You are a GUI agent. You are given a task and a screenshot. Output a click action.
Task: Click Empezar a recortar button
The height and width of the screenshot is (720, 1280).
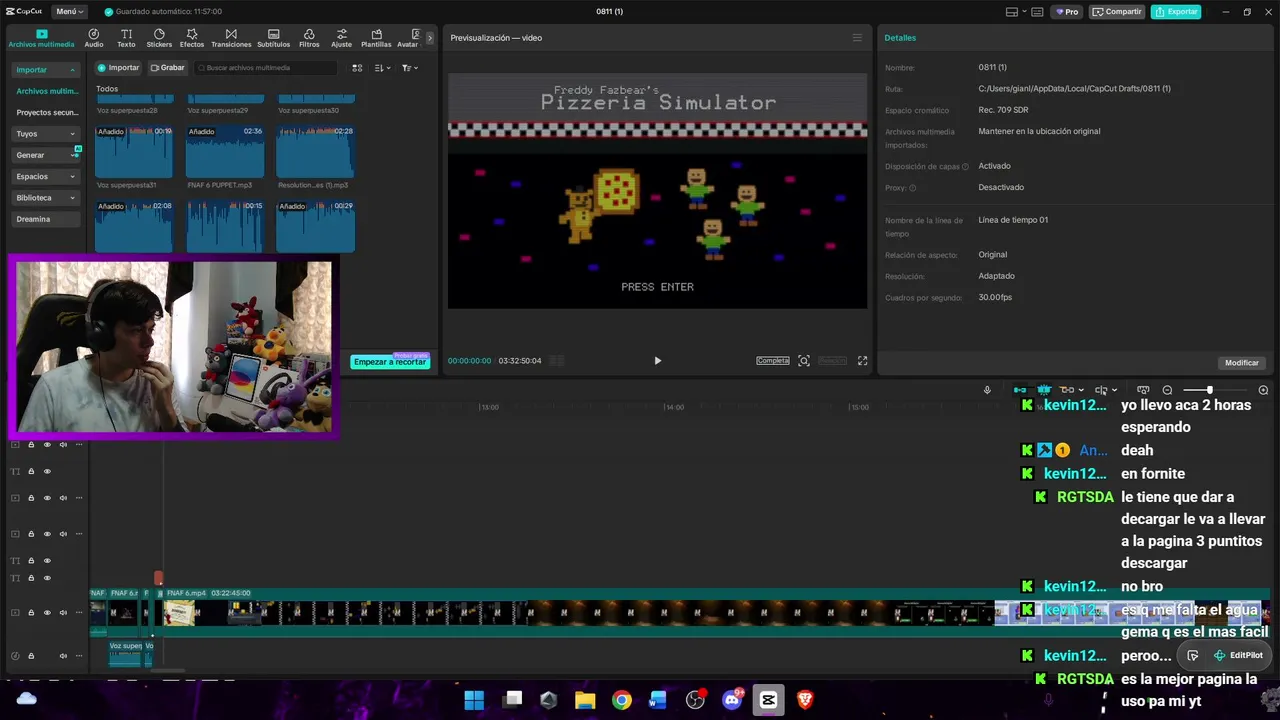tap(390, 362)
